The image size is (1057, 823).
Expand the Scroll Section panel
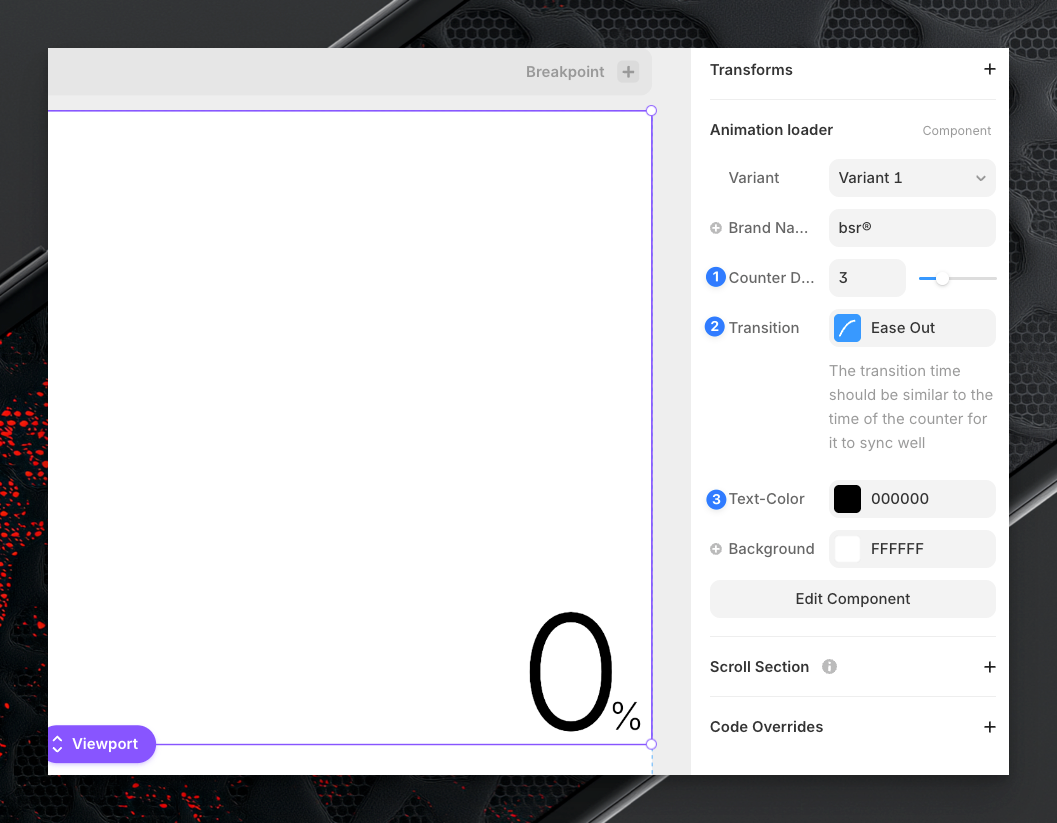click(x=989, y=667)
